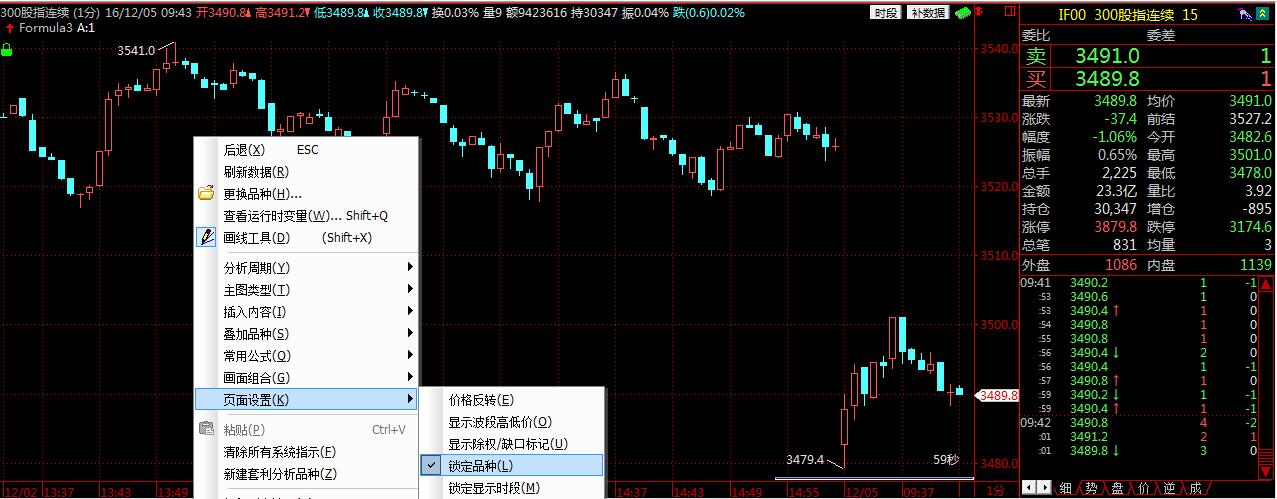This screenshot has height=499, width=1277.
Task: Click the green lock icon on chart
Action: [x=7, y=49]
